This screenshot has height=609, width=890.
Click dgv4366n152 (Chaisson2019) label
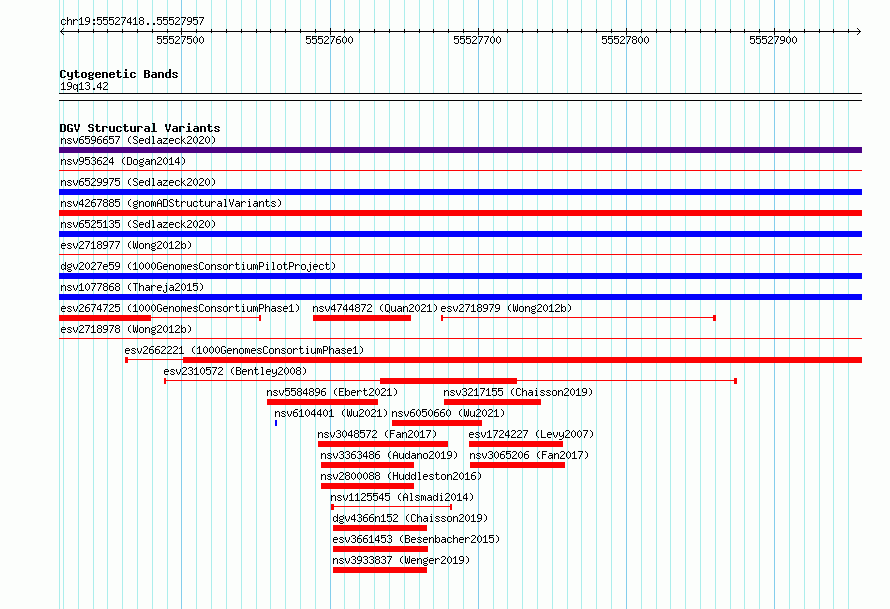click(x=410, y=518)
